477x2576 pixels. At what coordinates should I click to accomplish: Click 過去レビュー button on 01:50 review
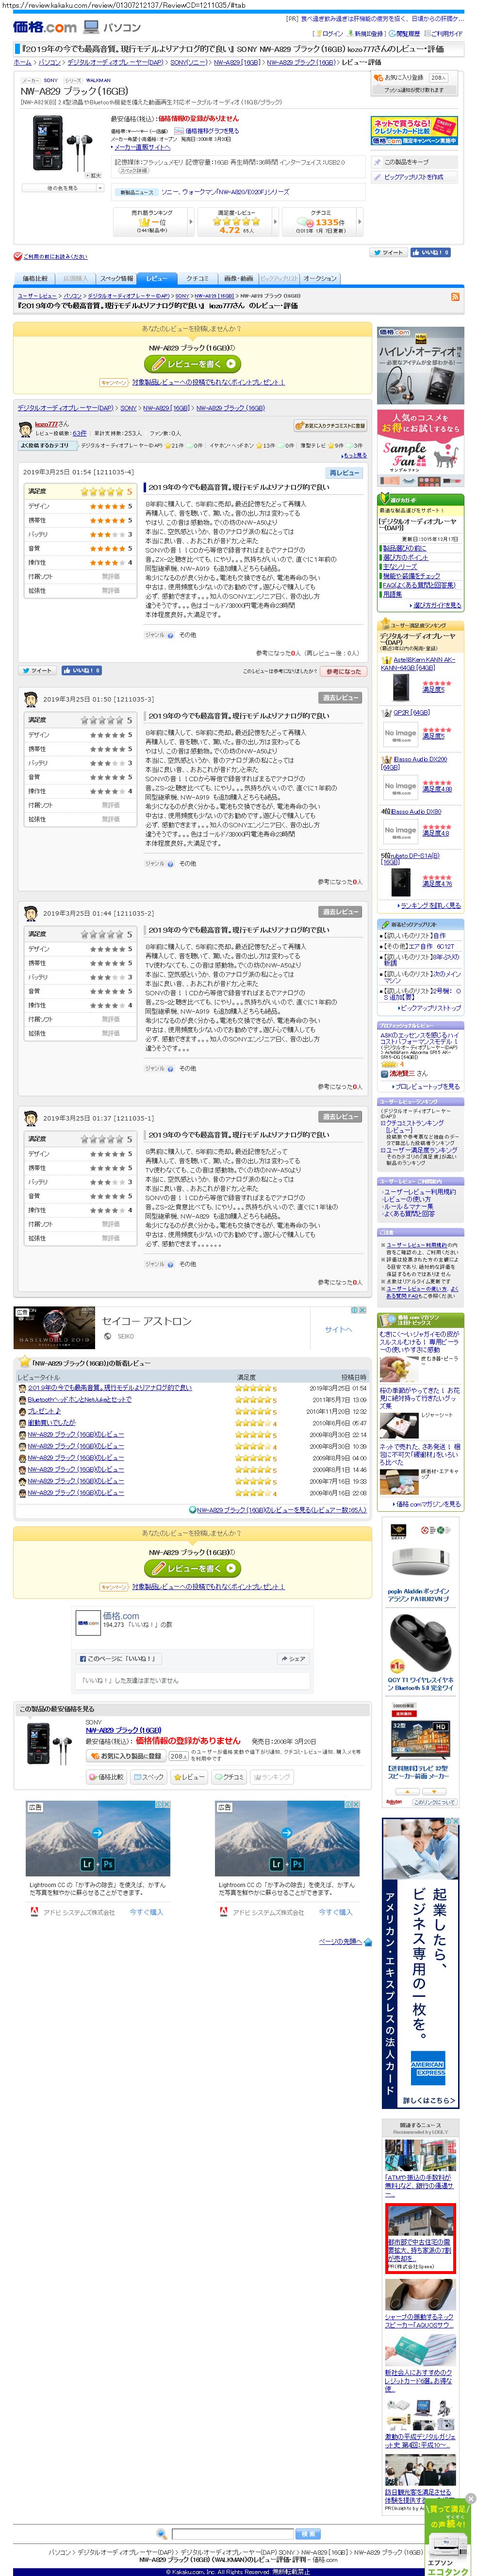coord(340,698)
